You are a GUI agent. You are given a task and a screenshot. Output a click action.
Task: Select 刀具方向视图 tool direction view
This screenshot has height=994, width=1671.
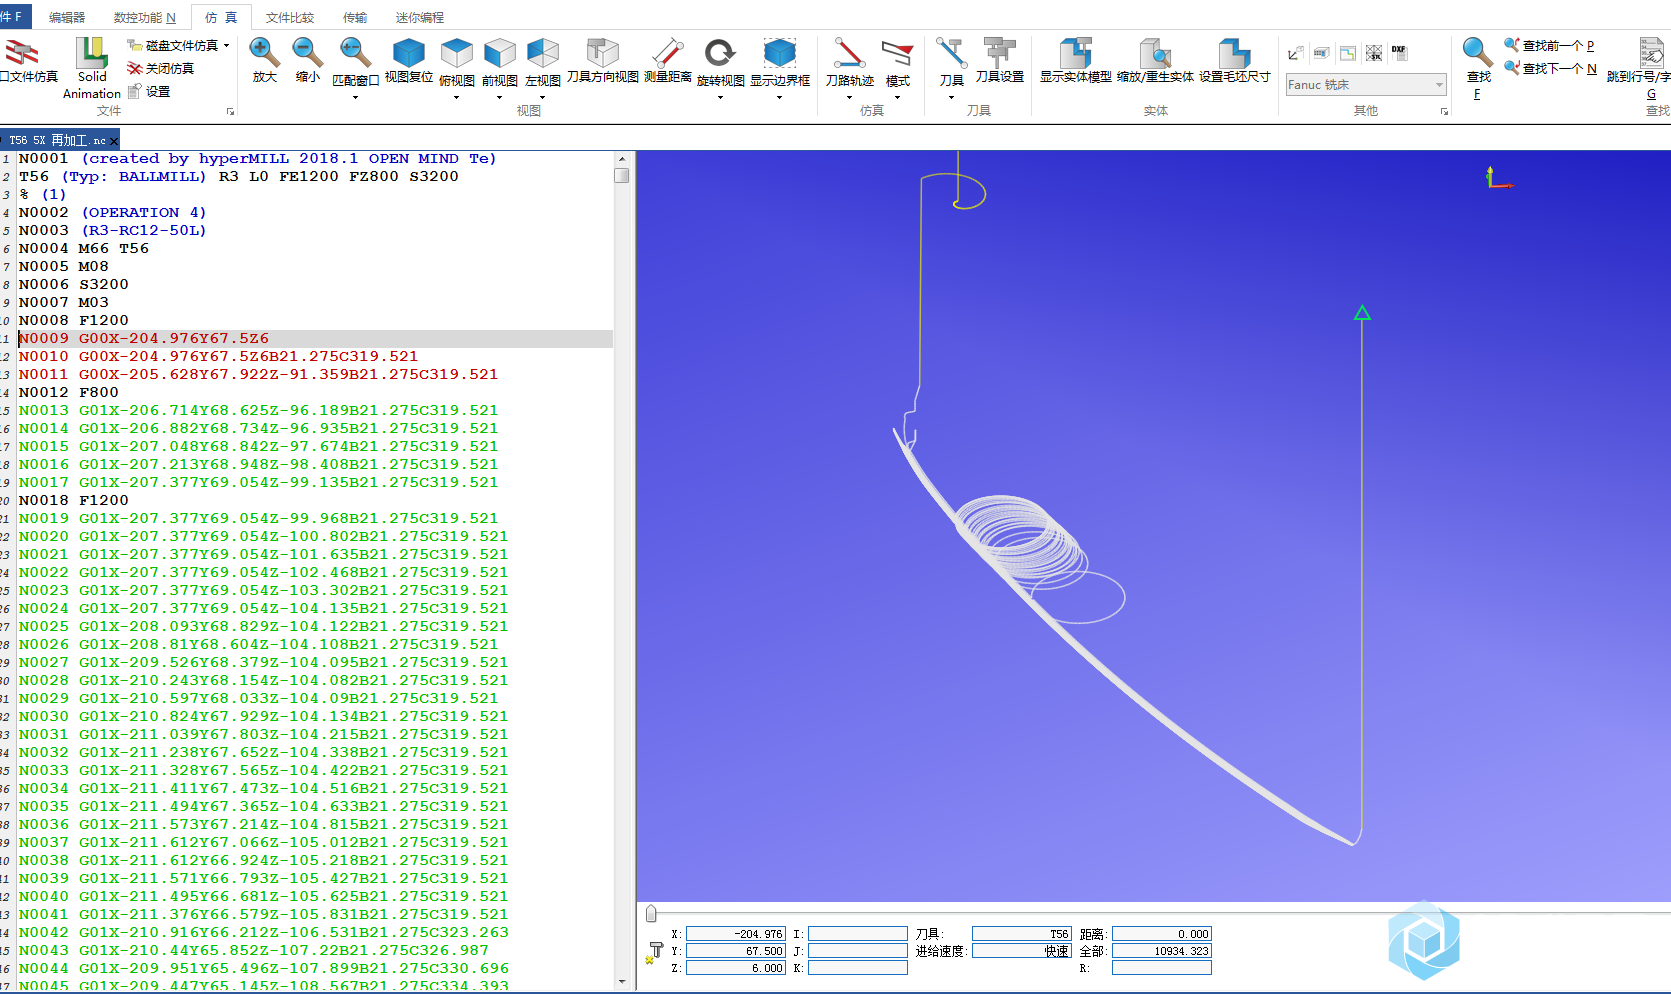click(x=602, y=52)
